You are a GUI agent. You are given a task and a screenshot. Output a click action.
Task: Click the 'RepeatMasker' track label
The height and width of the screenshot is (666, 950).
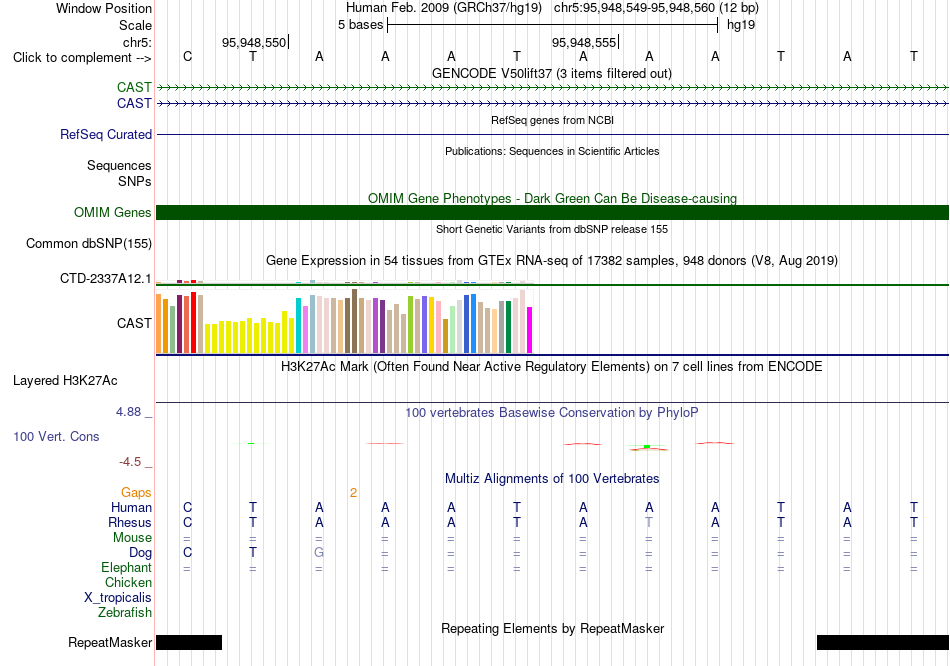click(x=110, y=642)
